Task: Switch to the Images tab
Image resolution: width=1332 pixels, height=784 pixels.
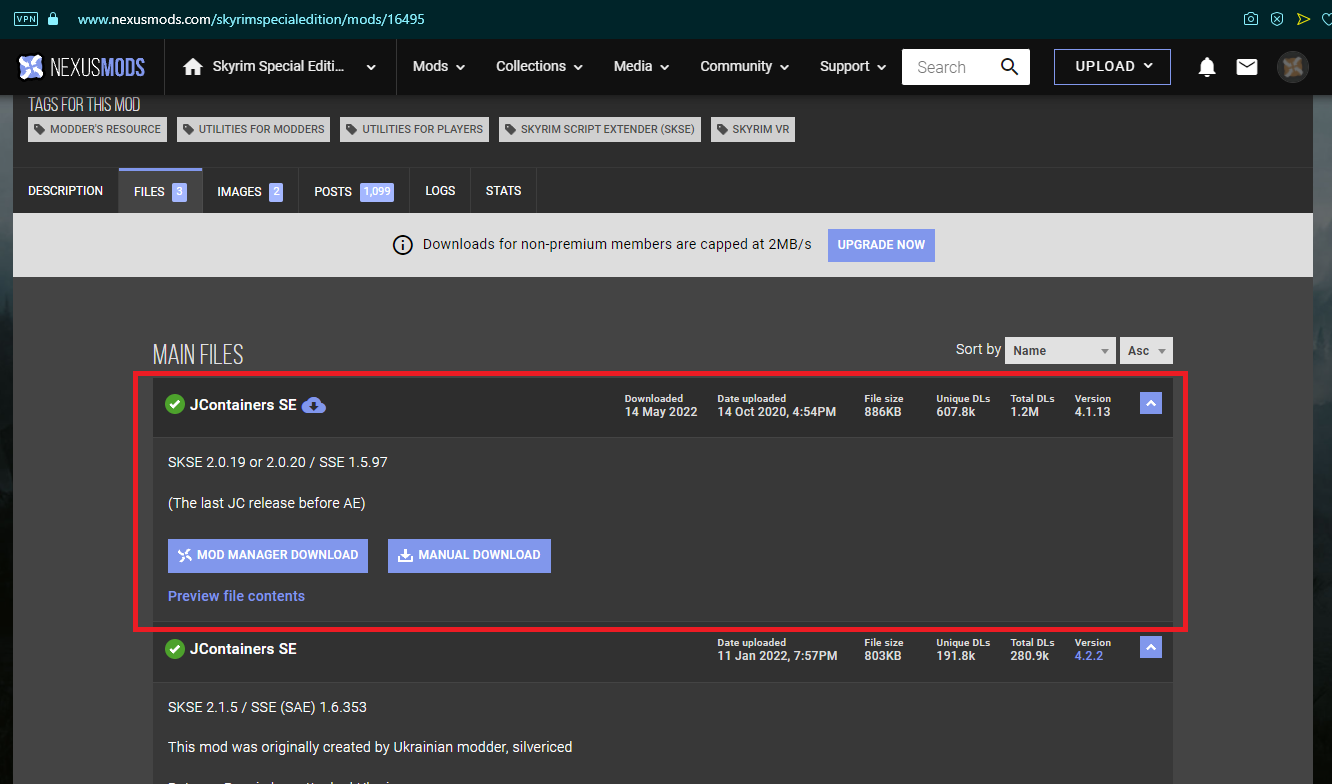Action: [x=250, y=191]
